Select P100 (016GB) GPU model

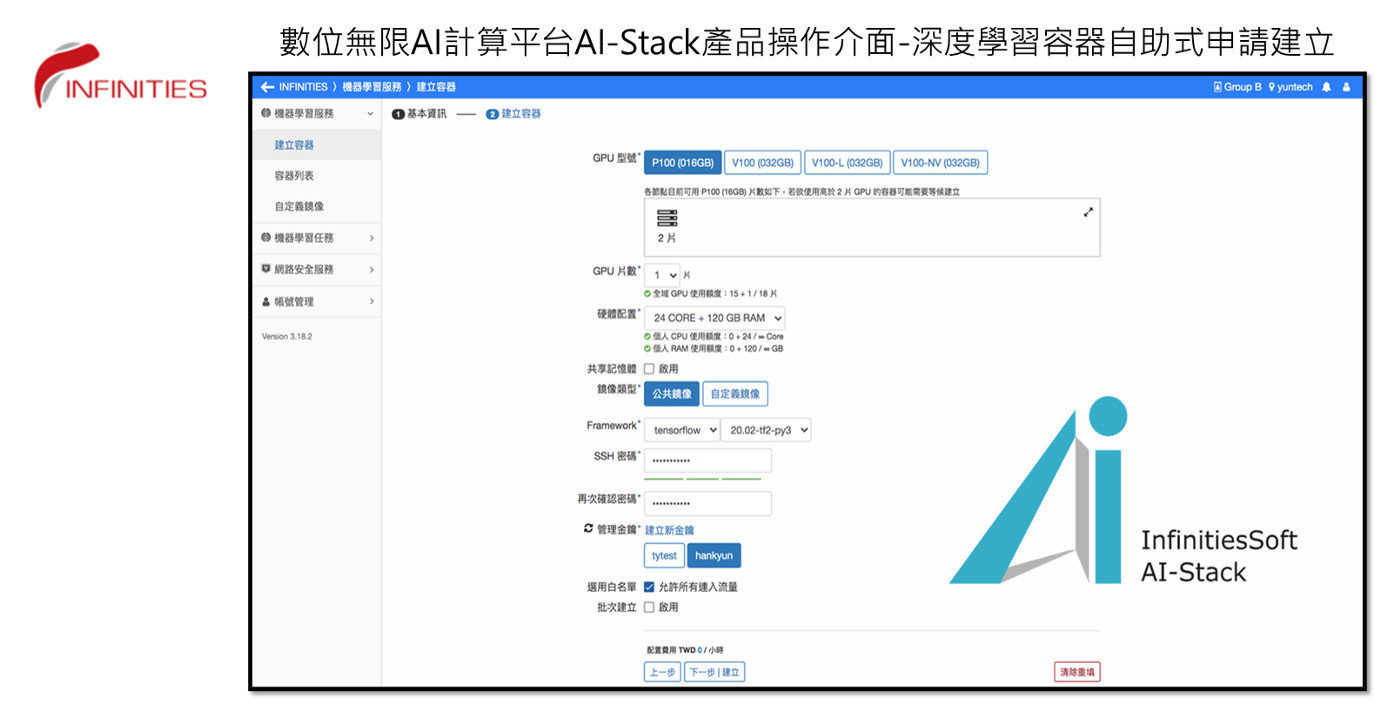pyautogui.click(x=682, y=163)
